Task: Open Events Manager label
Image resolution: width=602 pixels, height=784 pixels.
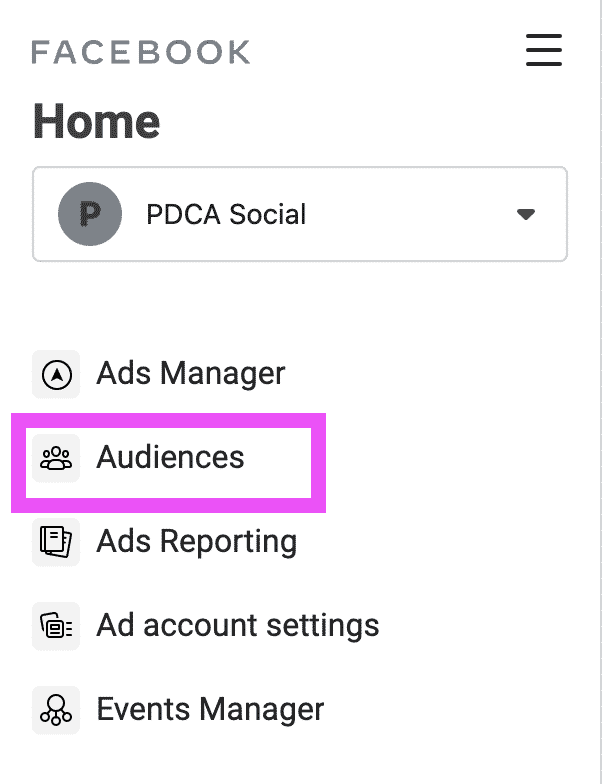Action: point(210,710)
